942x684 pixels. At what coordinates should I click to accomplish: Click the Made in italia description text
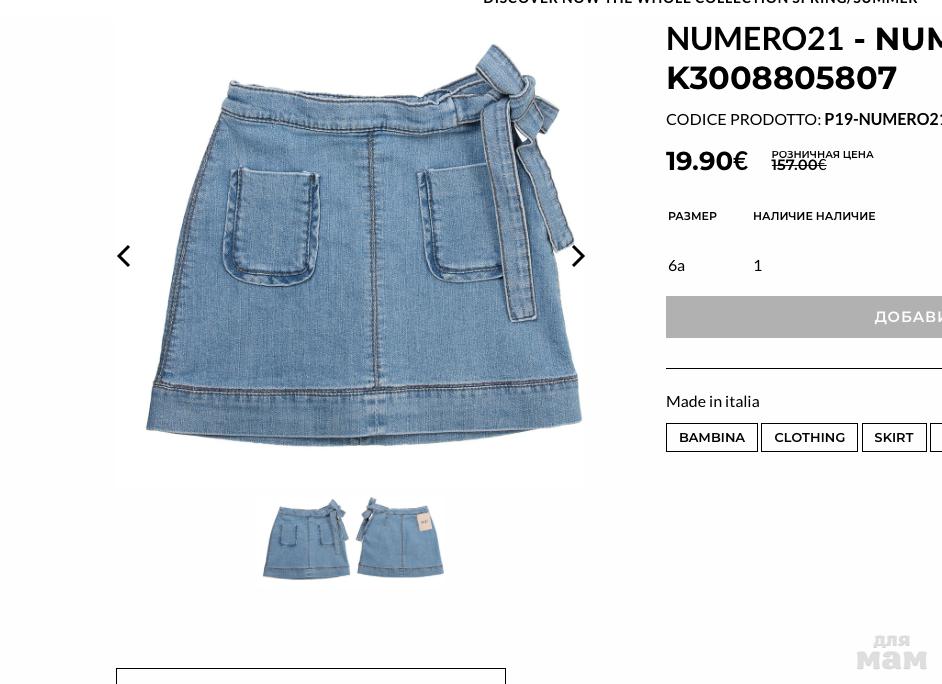pyautogui.click(x=713, y=401)
